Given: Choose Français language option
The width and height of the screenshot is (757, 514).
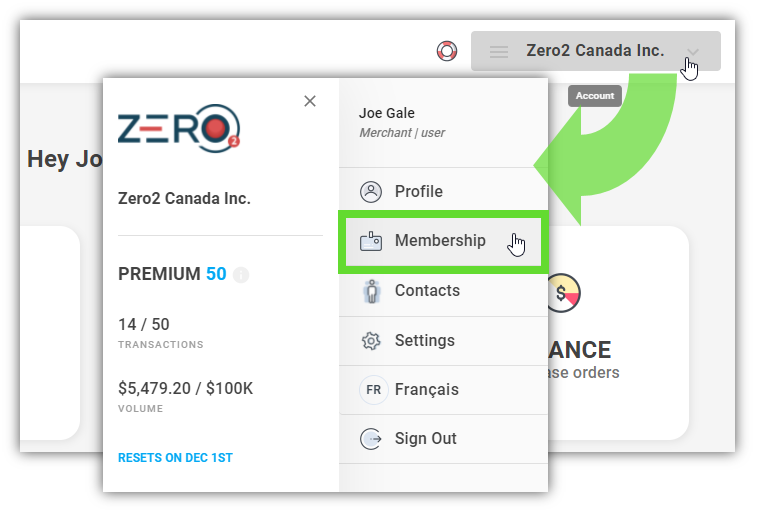Looking at the screenshot, I should pos(443,389).
